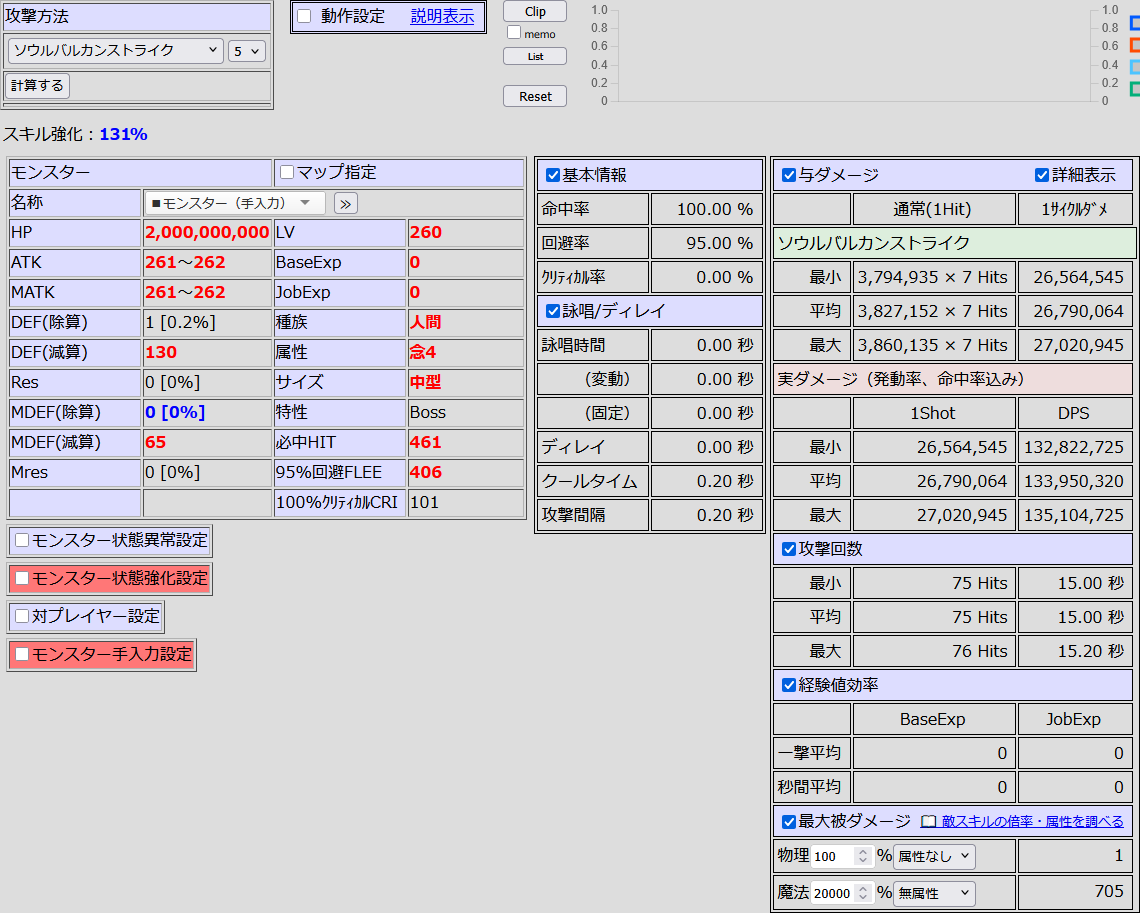Click the orange legend swatch on the chart
1140x913 pixels.
click(x=1135, y=46)
